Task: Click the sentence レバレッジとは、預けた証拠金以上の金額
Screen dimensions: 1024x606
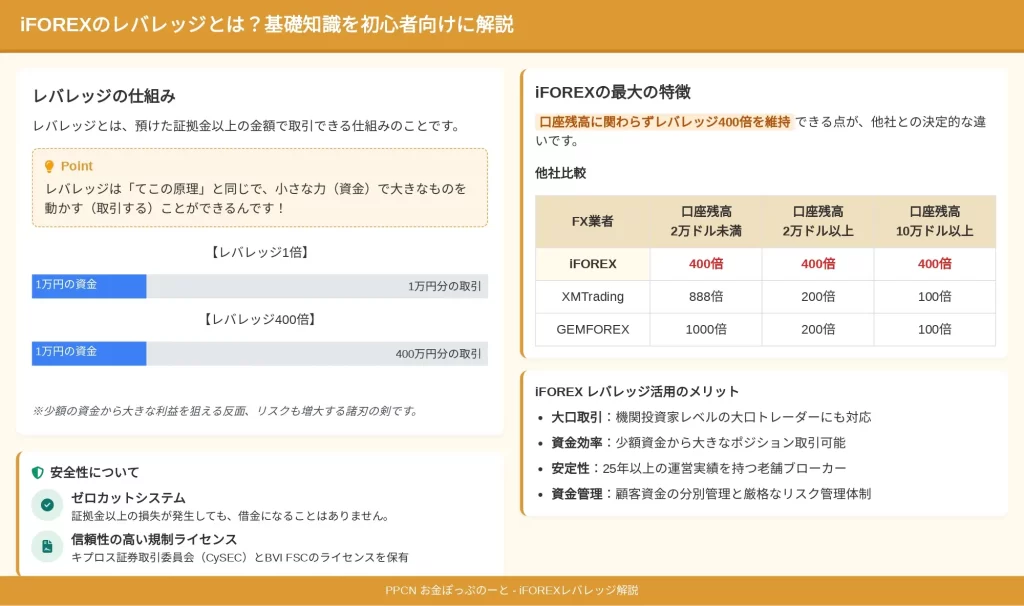Action: pos(248,126)
